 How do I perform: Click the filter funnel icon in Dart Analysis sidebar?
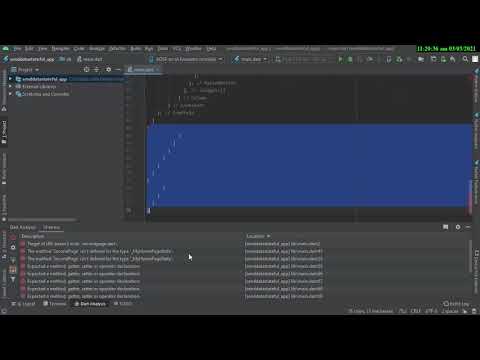coord(13,279)
